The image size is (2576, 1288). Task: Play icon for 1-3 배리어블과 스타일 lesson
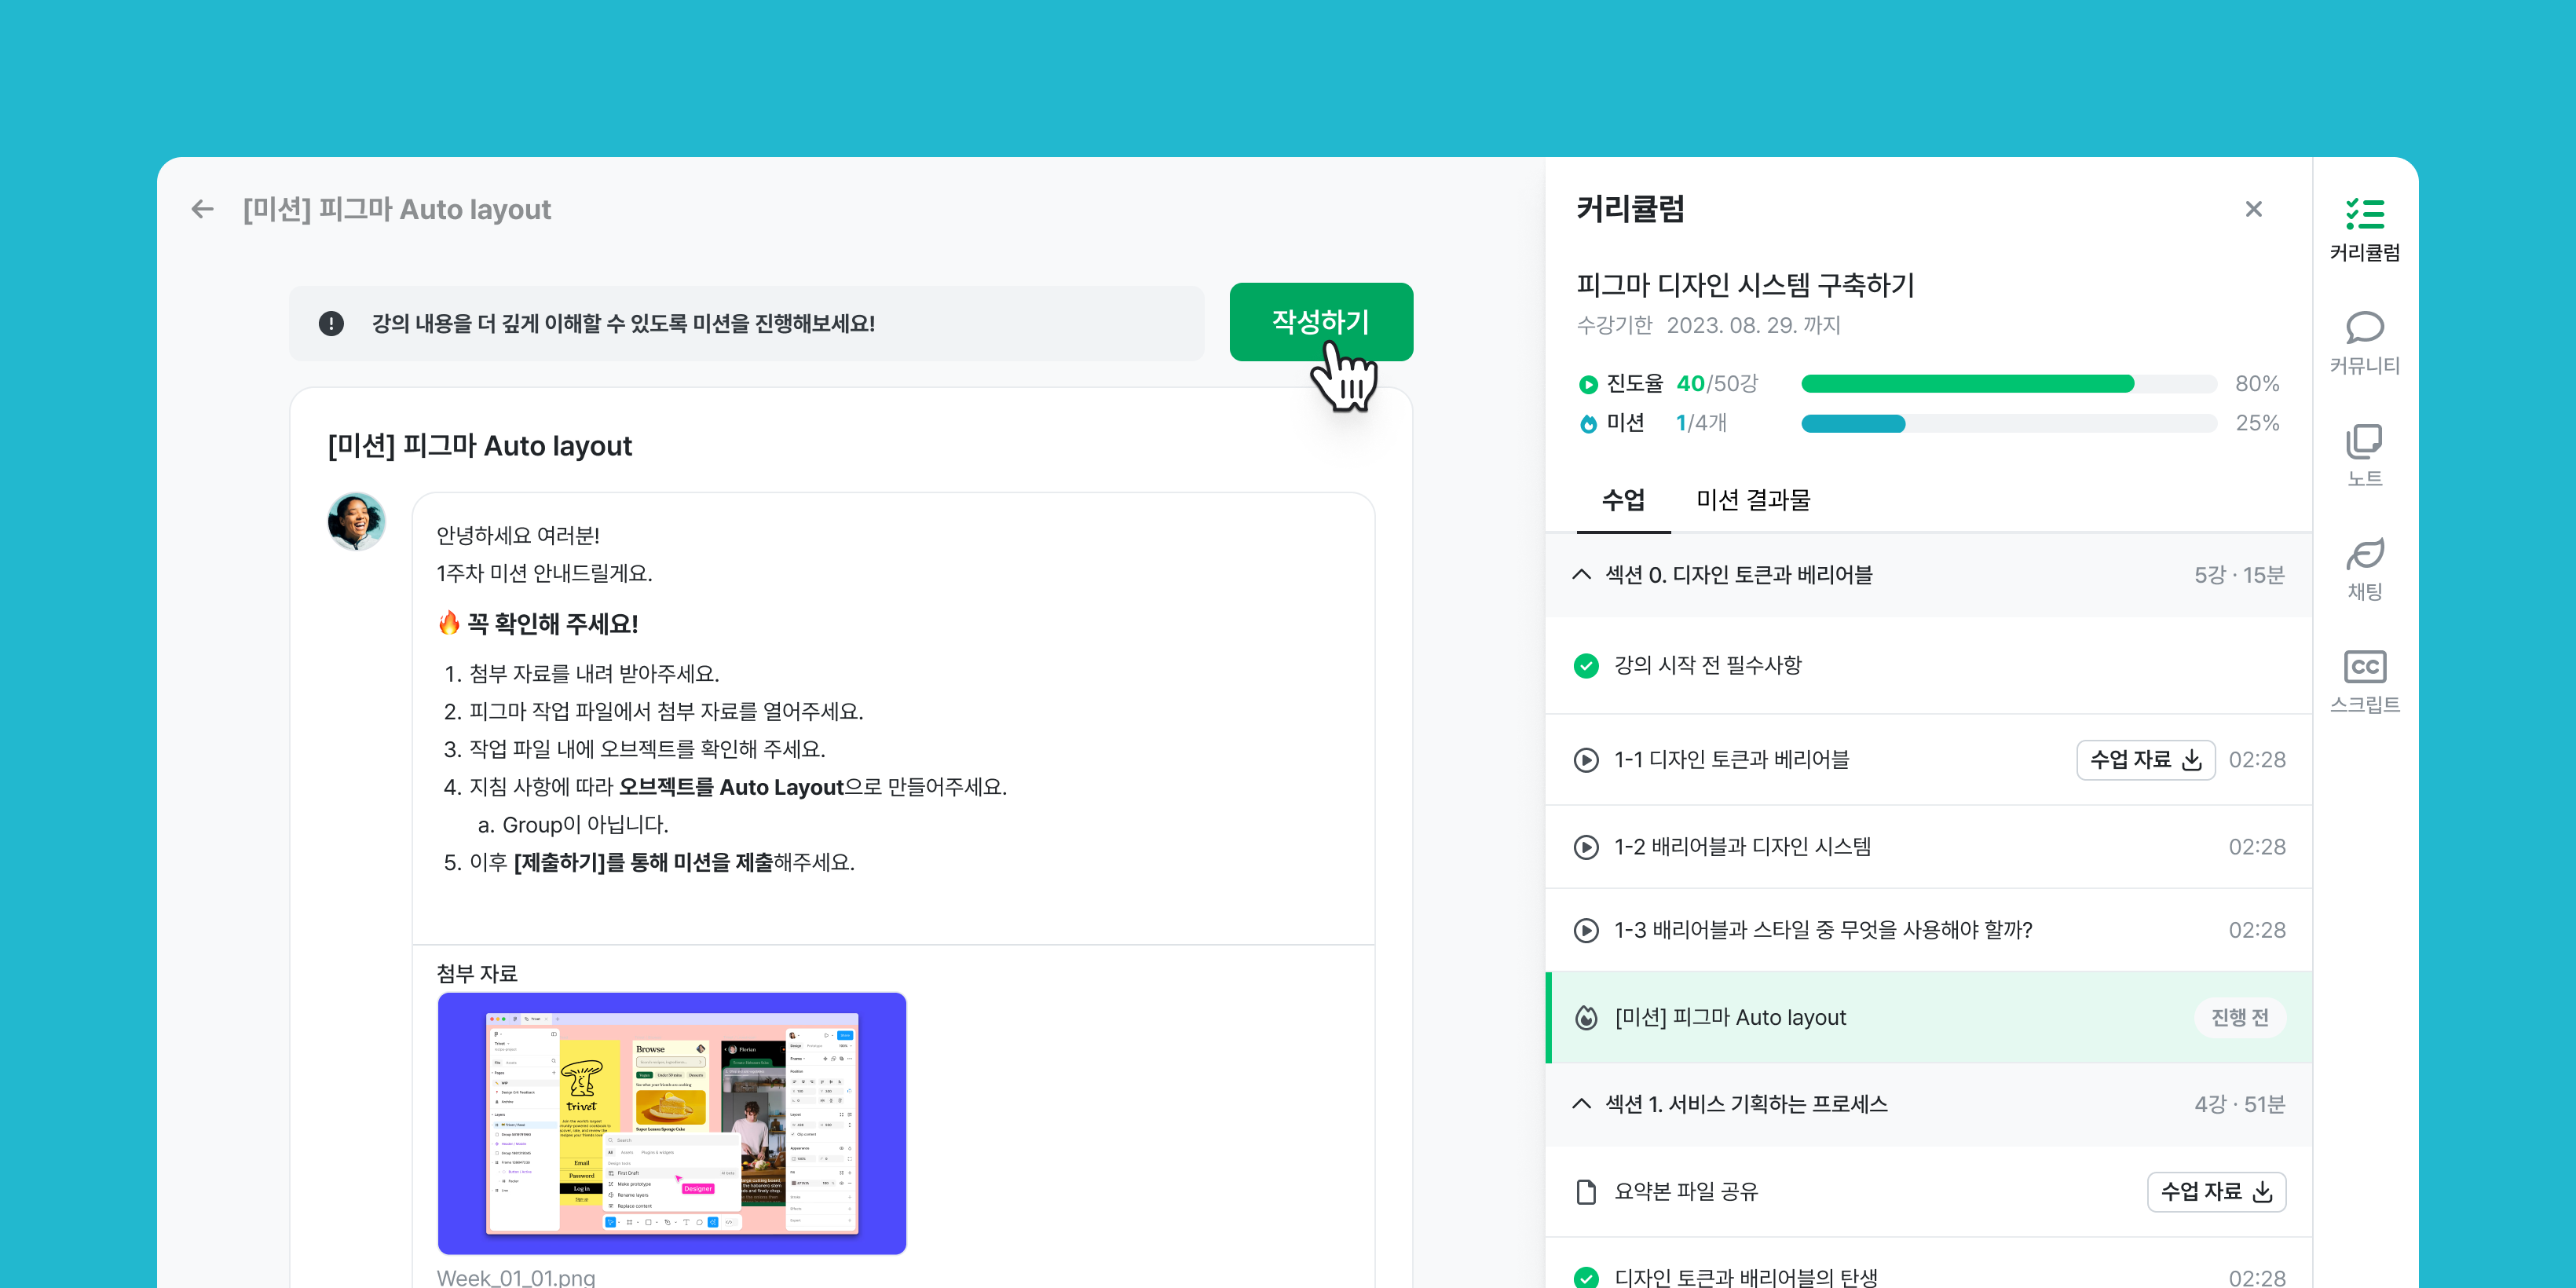(x=1586, y=930)
